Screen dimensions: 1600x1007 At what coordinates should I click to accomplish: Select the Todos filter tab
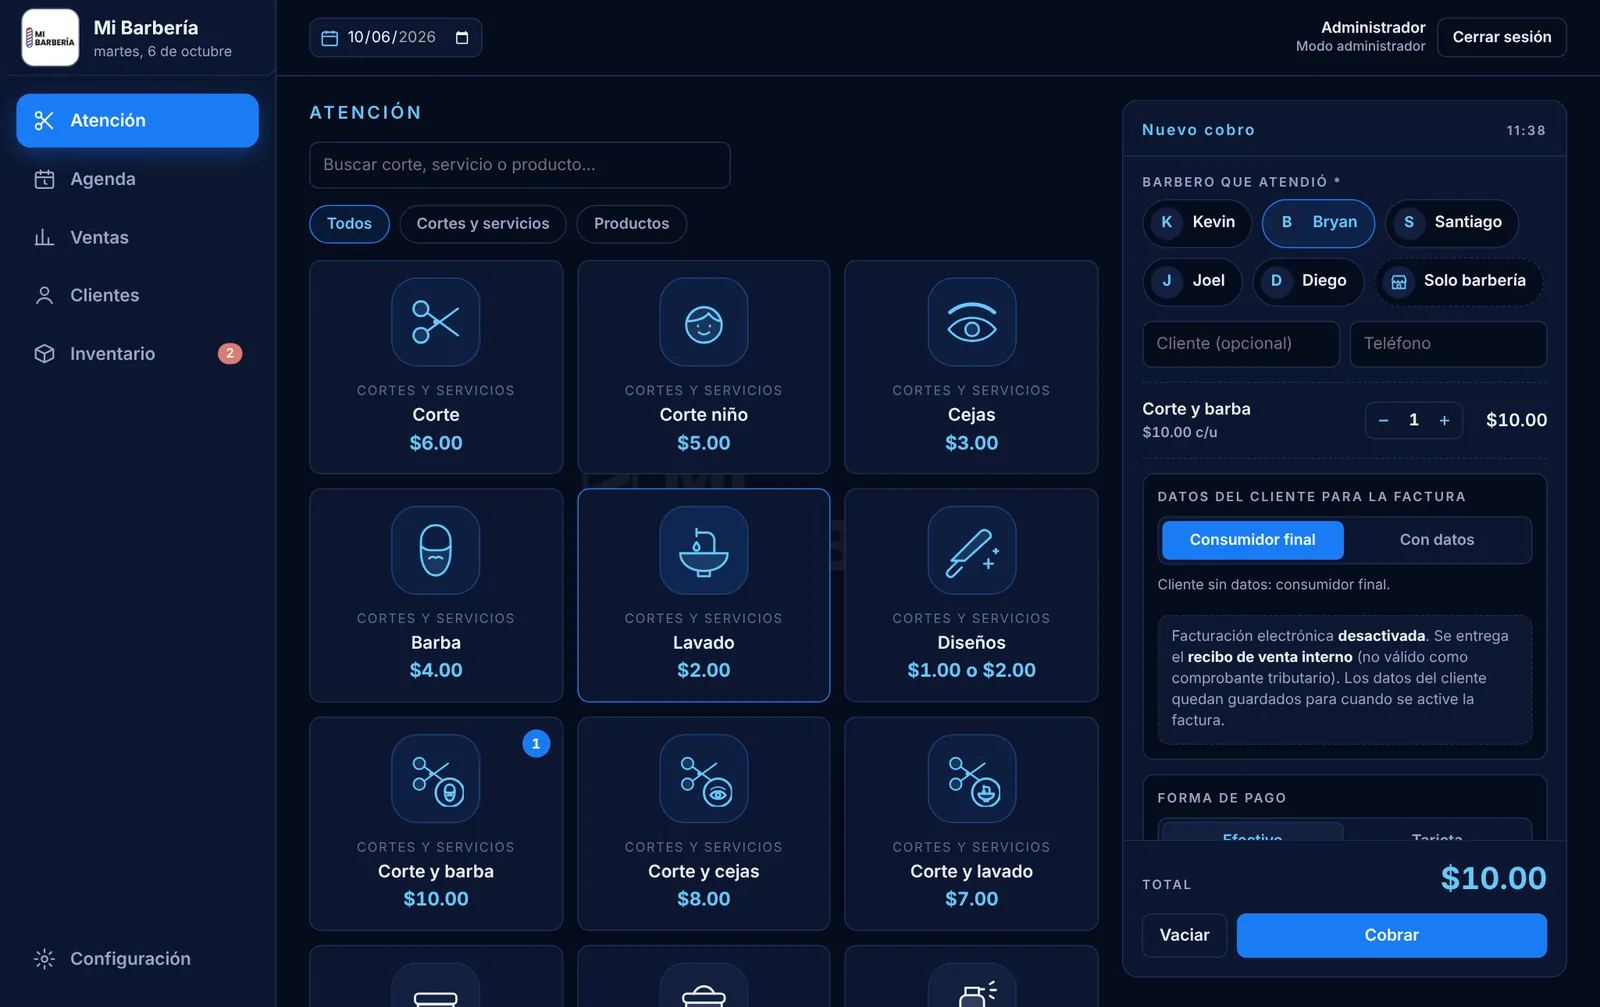349,224
